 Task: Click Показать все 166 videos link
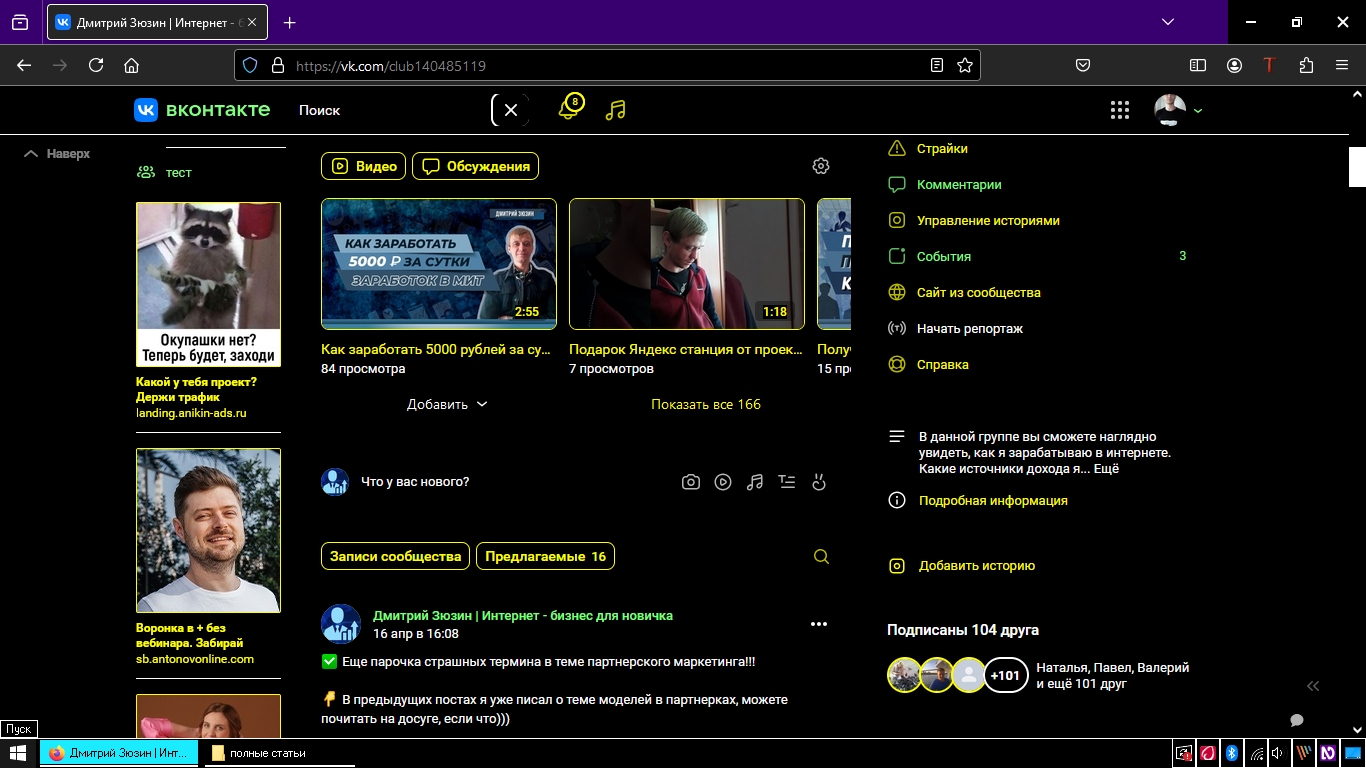[706, 404]
